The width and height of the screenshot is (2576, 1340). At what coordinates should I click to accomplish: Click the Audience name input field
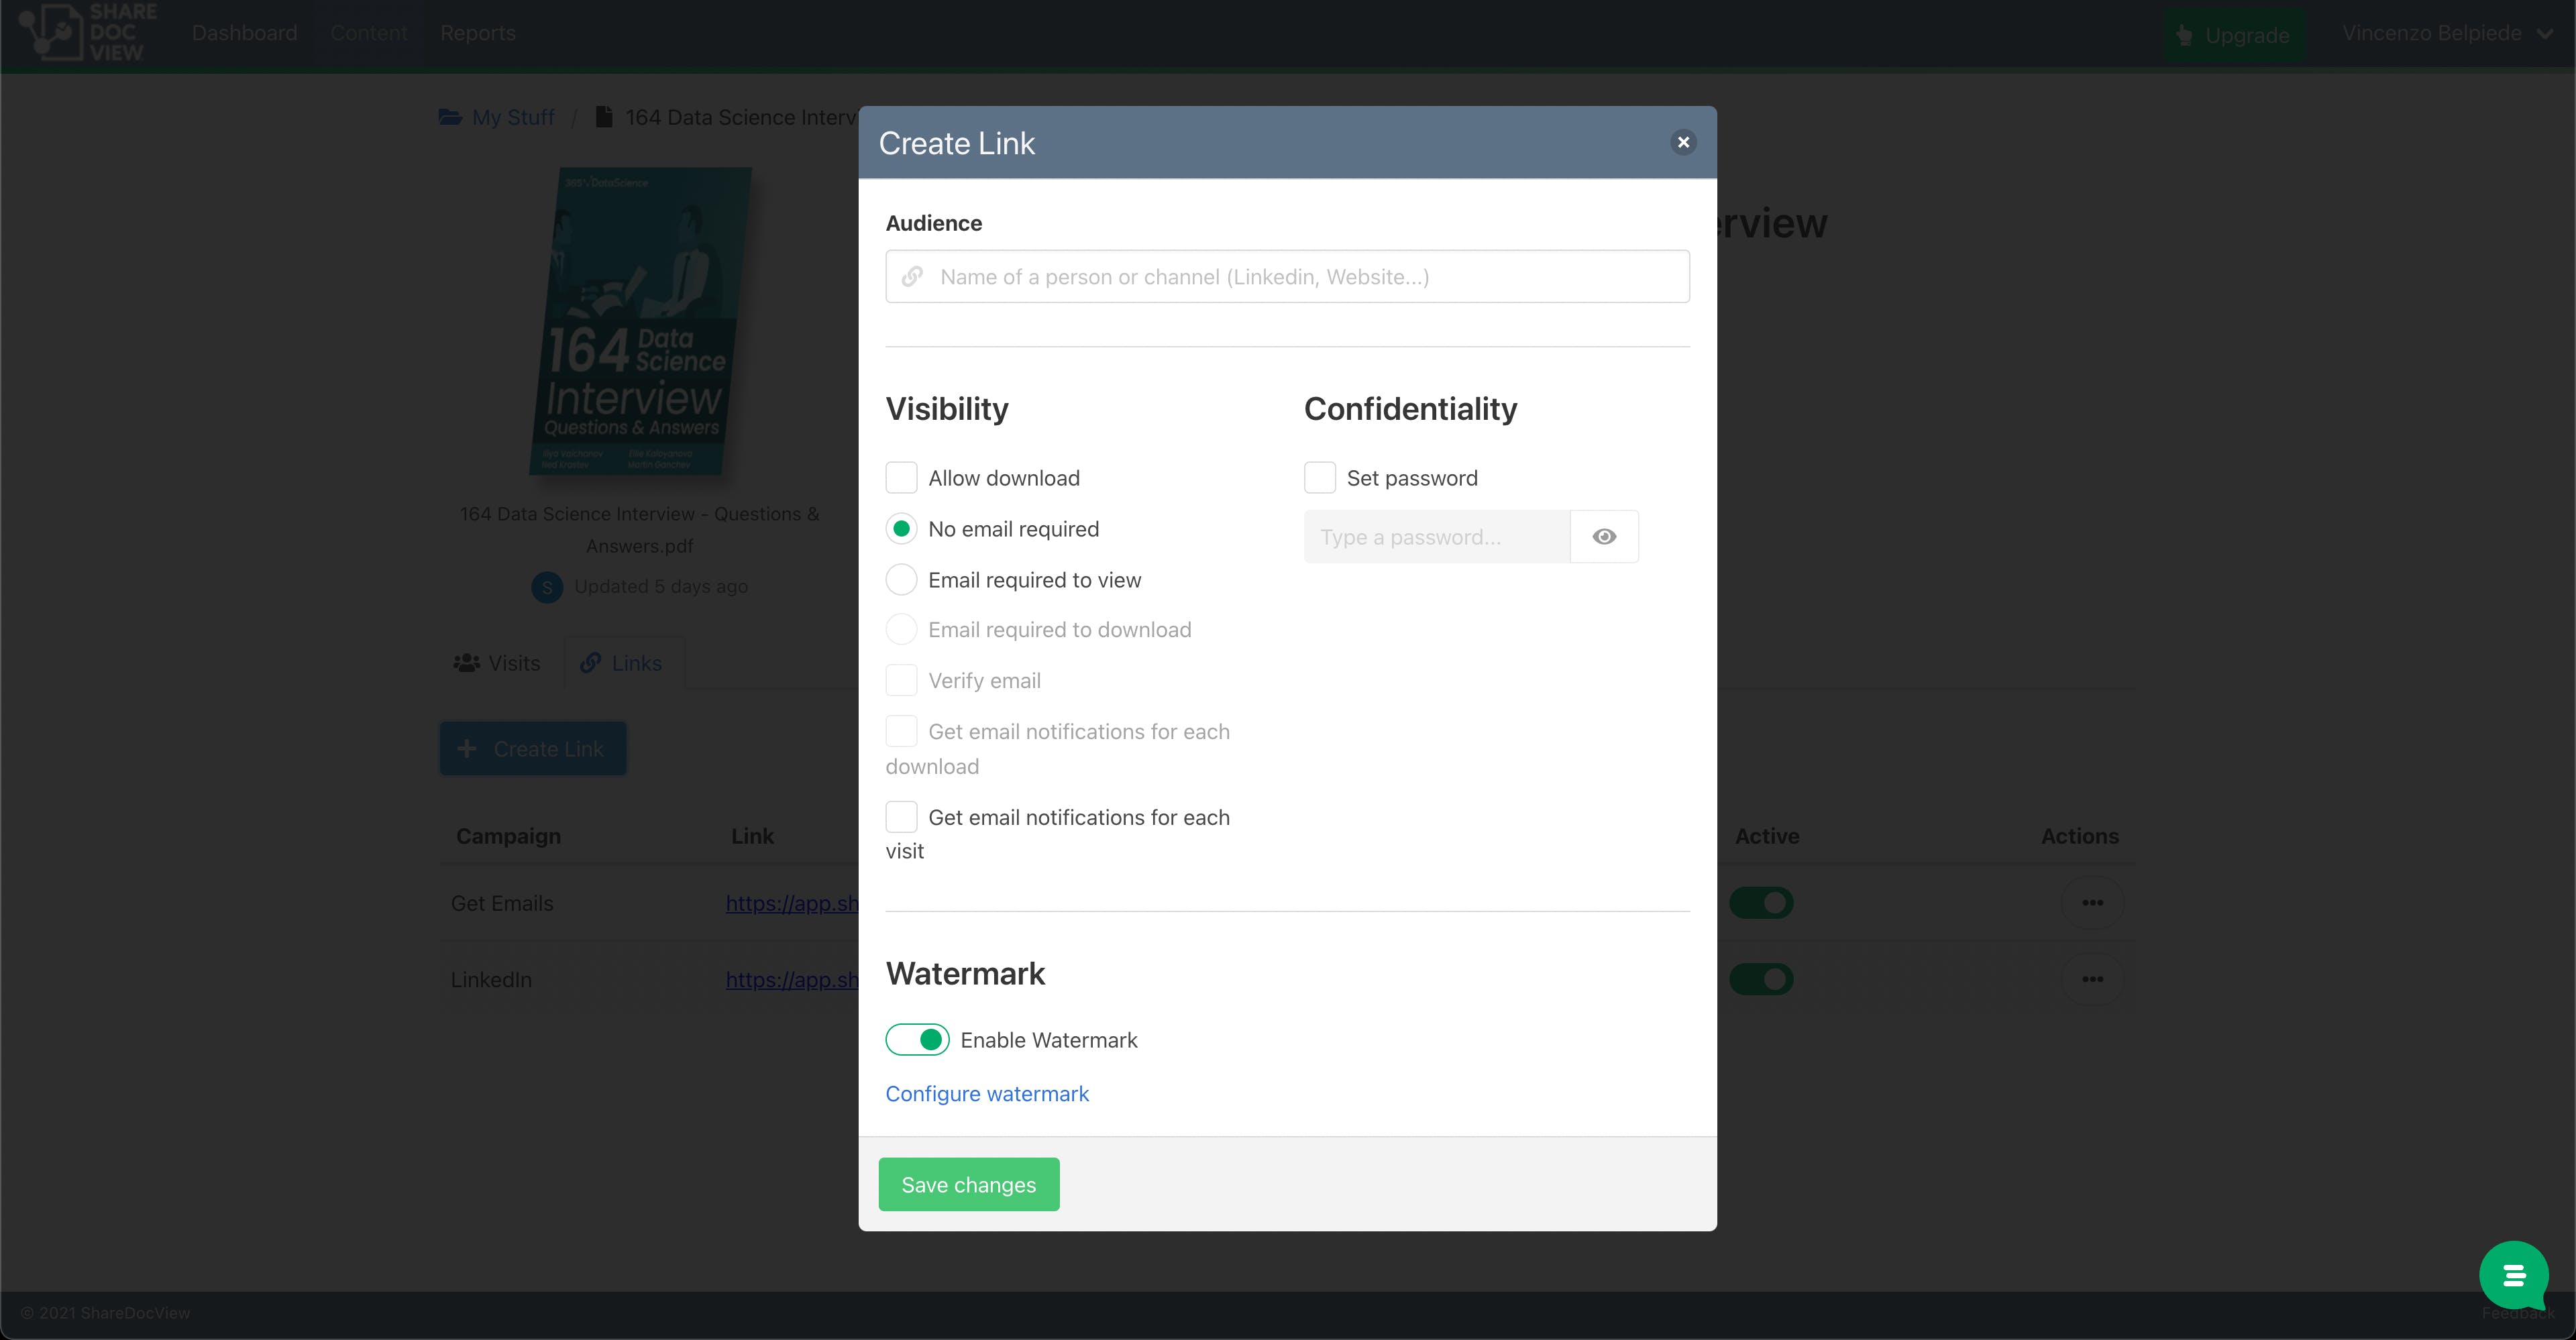click(x=1287, y=277)
